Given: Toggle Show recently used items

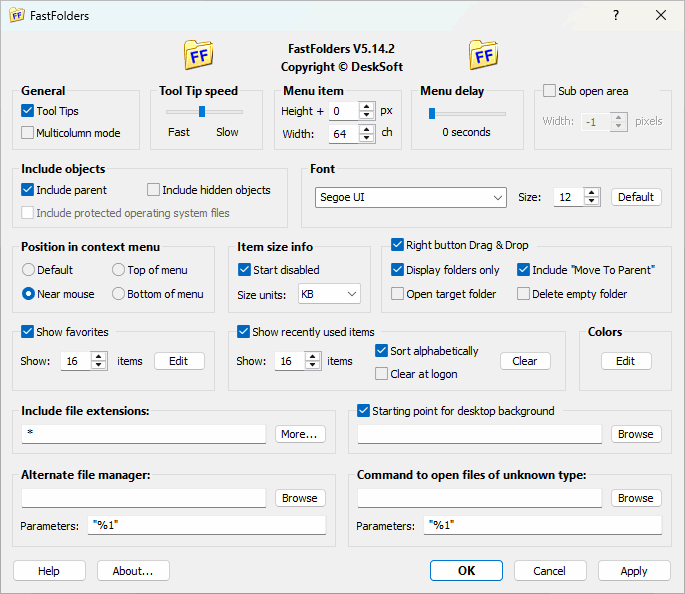Looking at the screenshot, I should (x=243, y=332).
